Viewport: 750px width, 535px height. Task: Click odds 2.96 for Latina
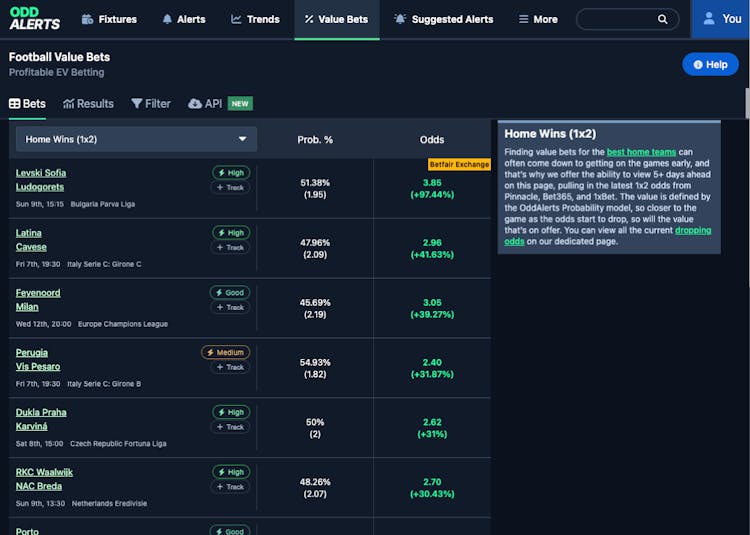[x=432, y=242]
